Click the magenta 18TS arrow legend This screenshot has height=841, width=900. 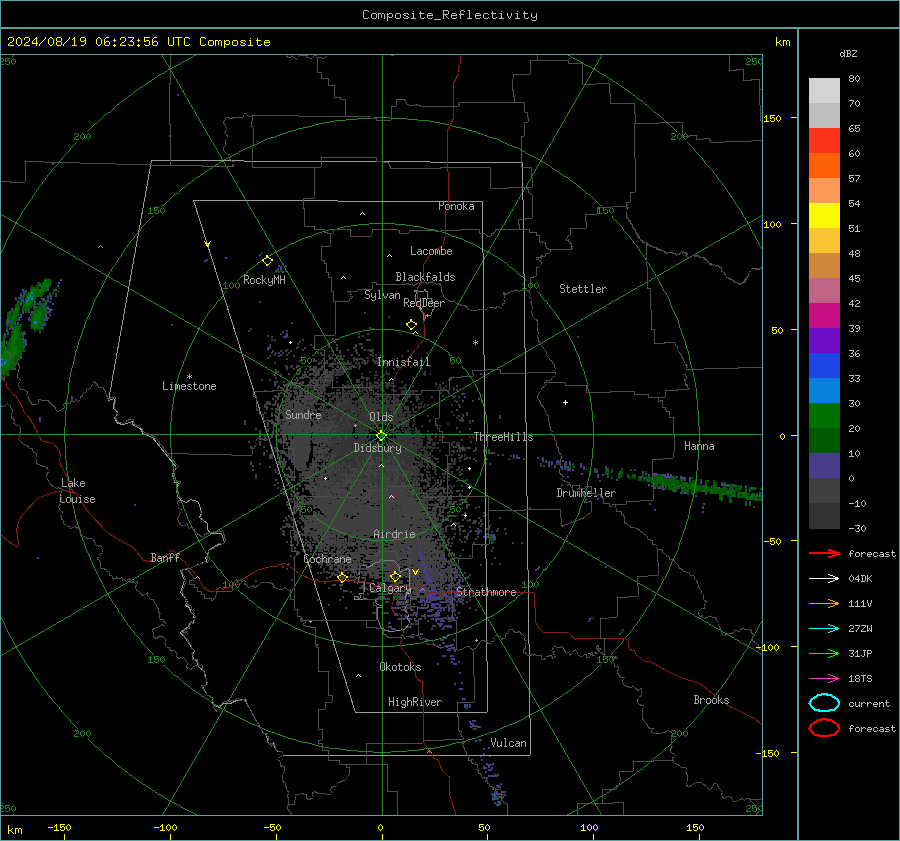[824, 679]
